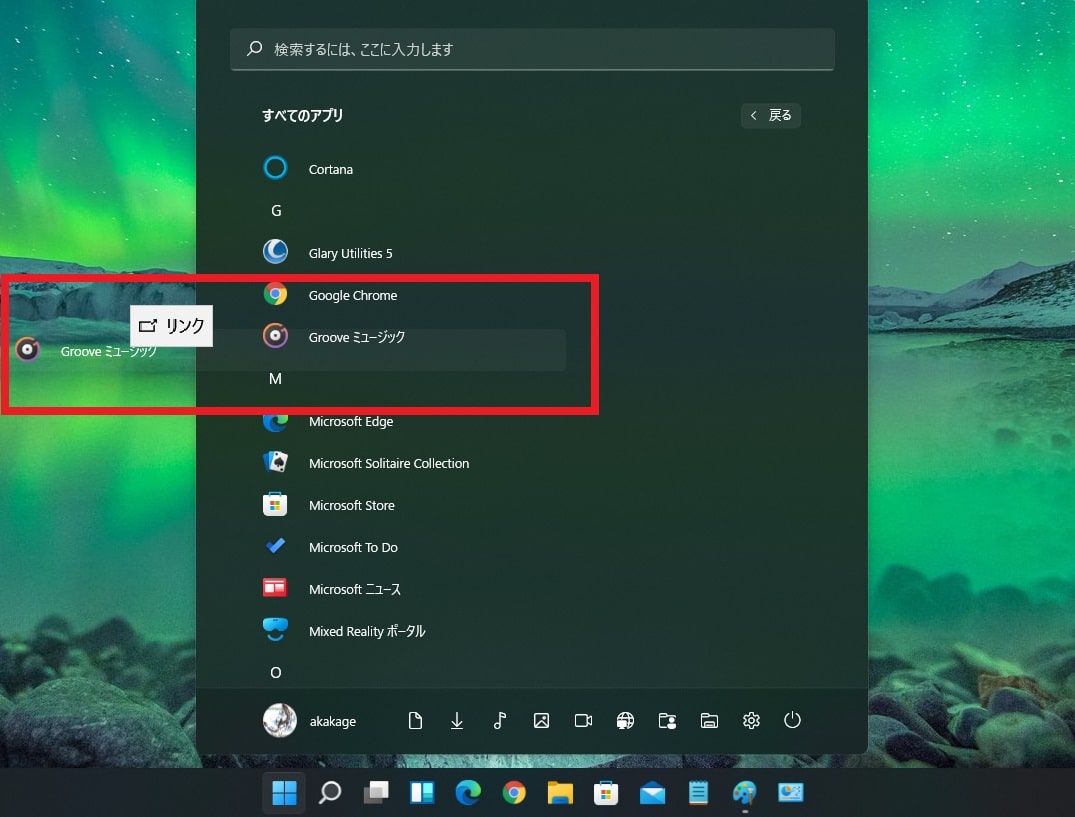Select the O letter group header
1075x817 pixels.
[x=276, y=672]
